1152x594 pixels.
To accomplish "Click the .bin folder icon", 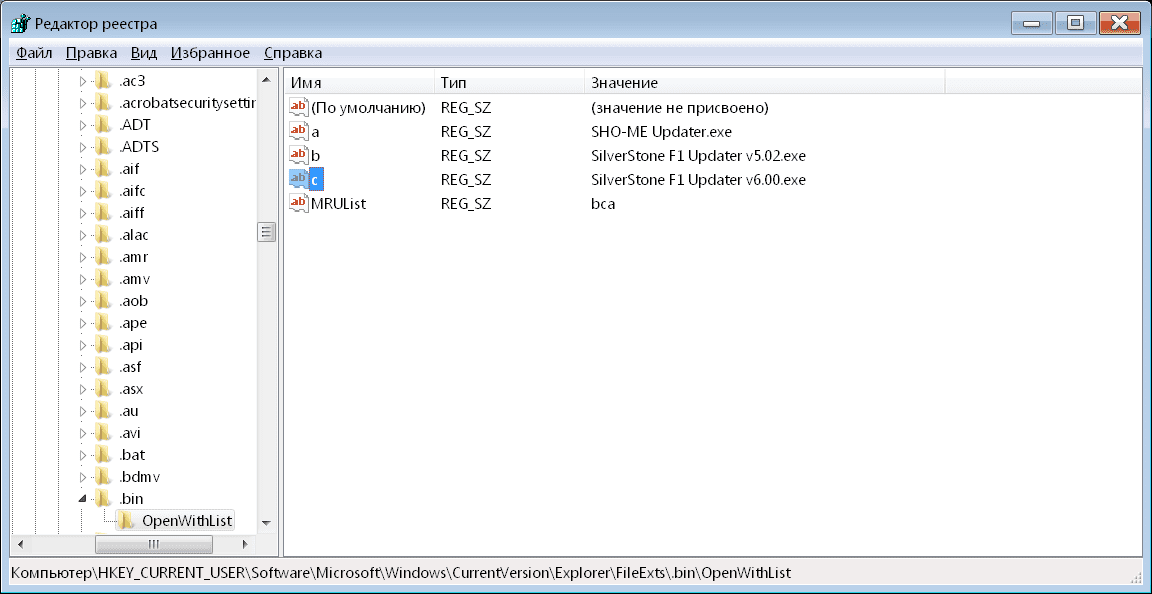I will click(103, 498).
